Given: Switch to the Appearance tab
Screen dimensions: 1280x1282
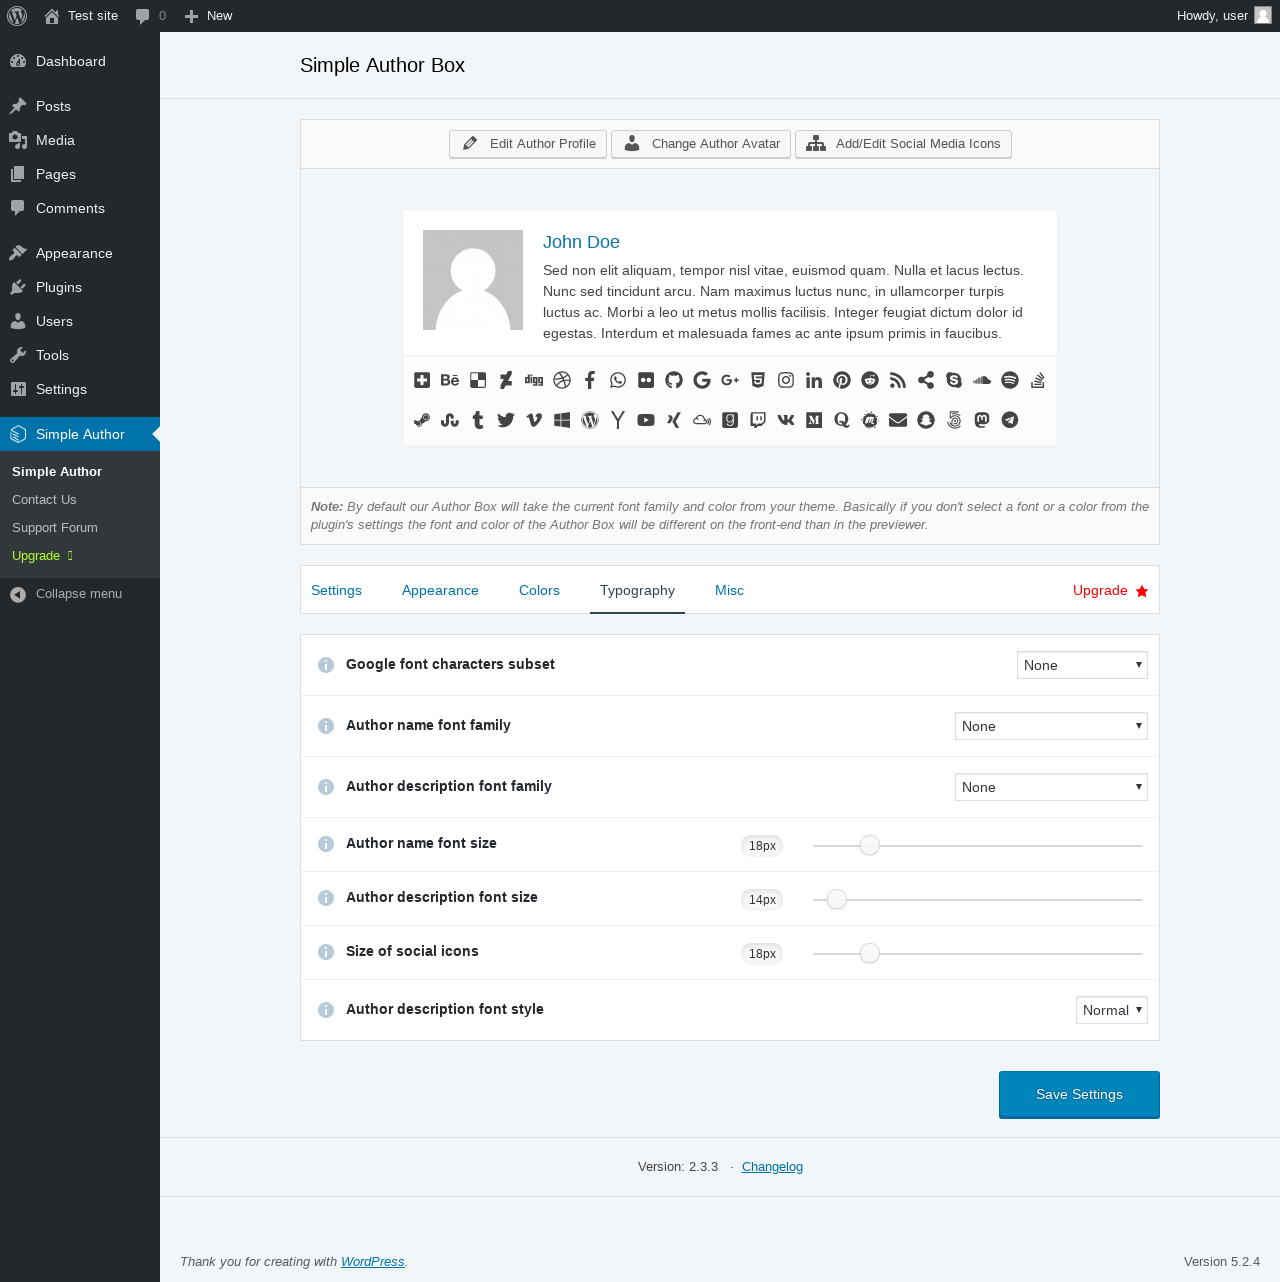Looking at the screenshot, I should (440, 590).
